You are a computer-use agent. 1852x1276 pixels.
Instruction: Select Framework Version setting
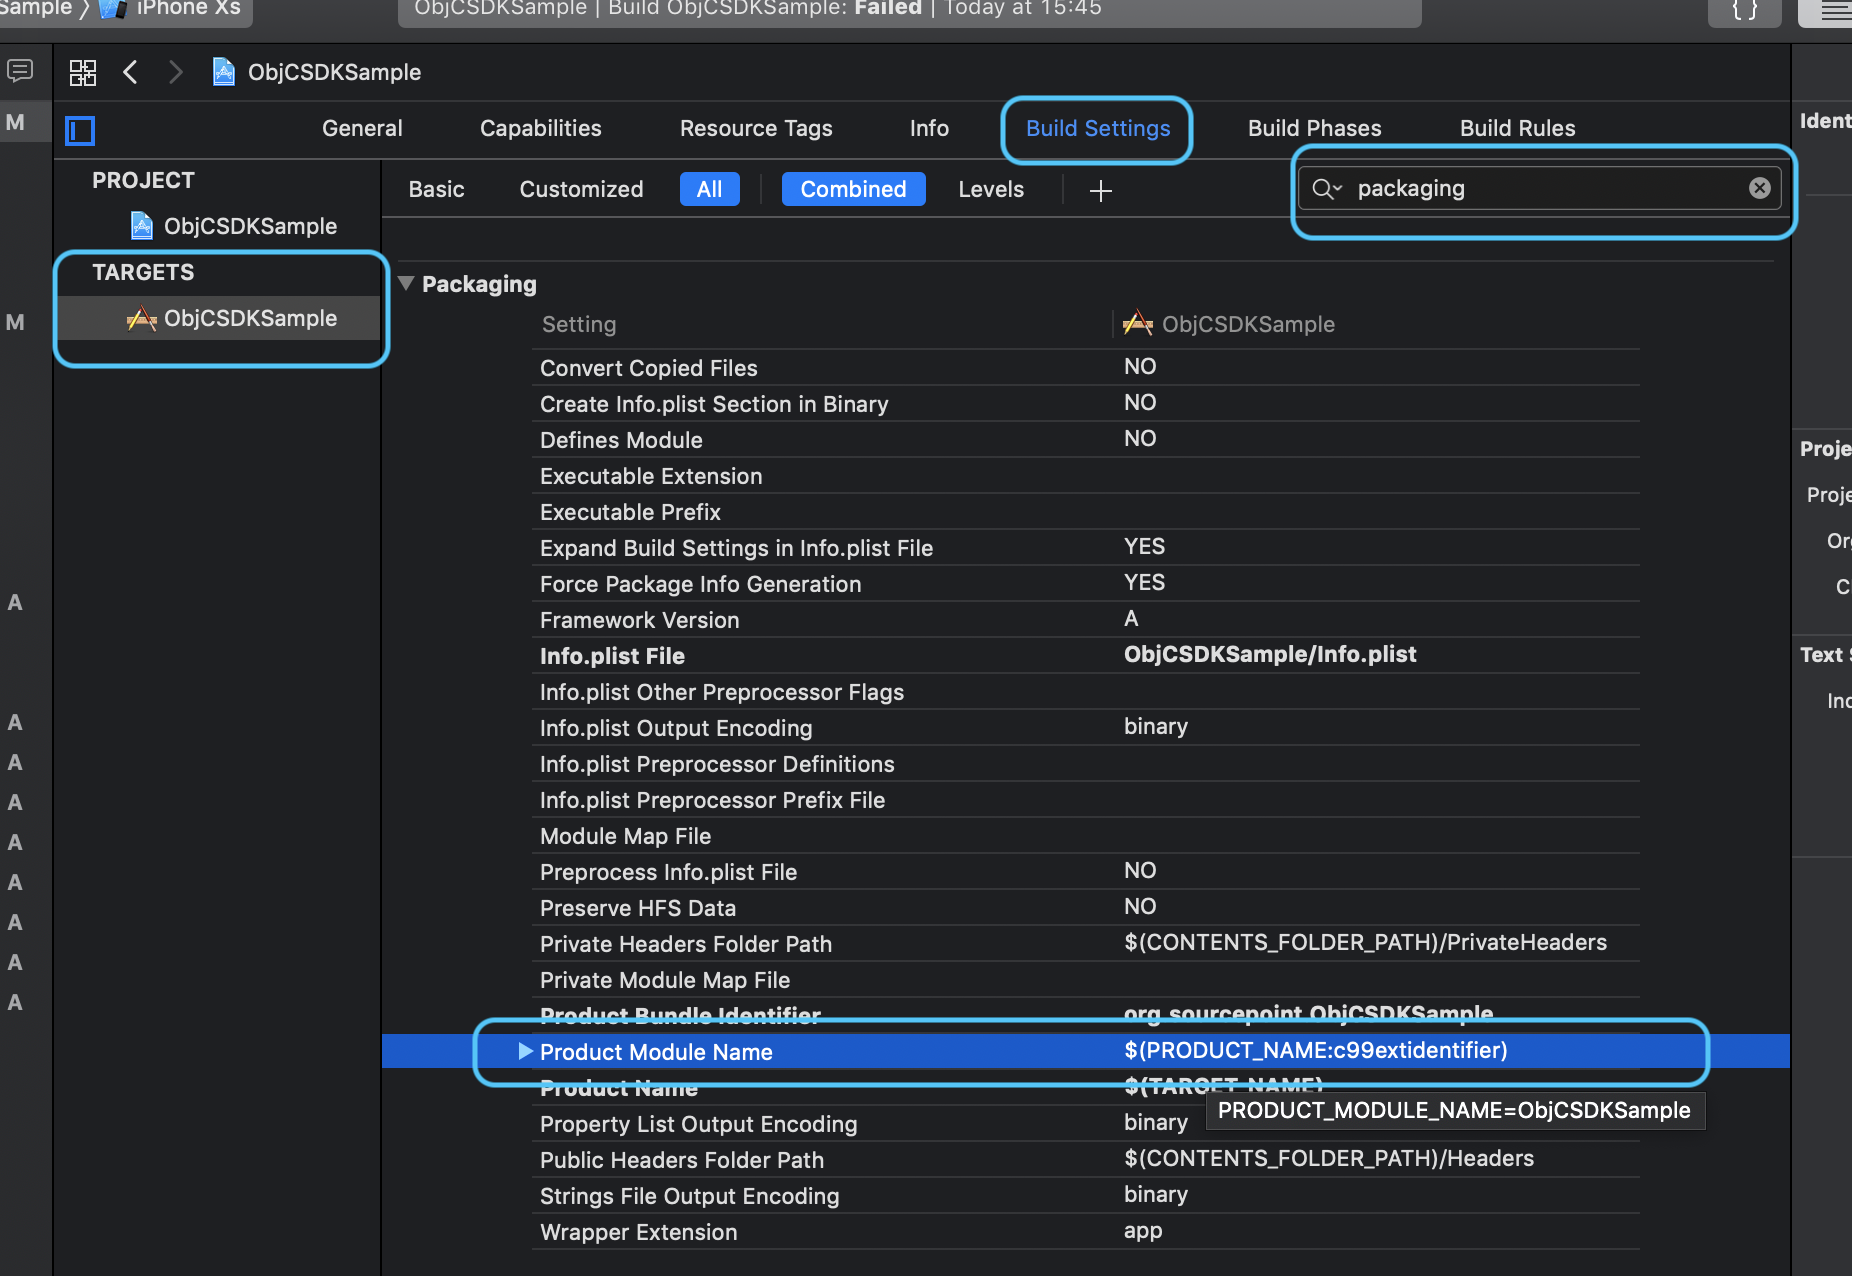[x=640, y=620]
